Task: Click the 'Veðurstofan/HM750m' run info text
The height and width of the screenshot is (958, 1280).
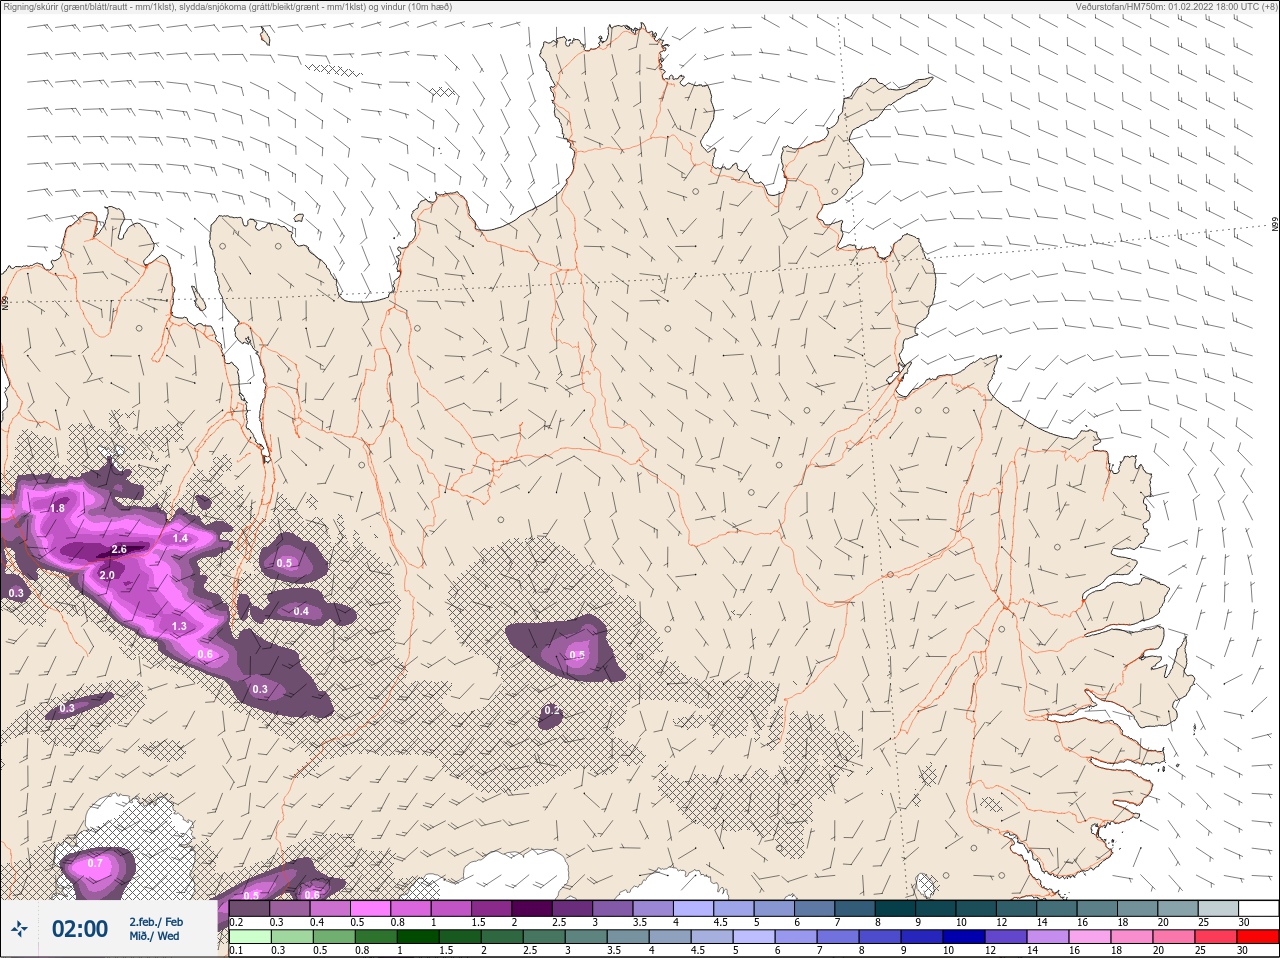Action: [x=1177, y=7]
